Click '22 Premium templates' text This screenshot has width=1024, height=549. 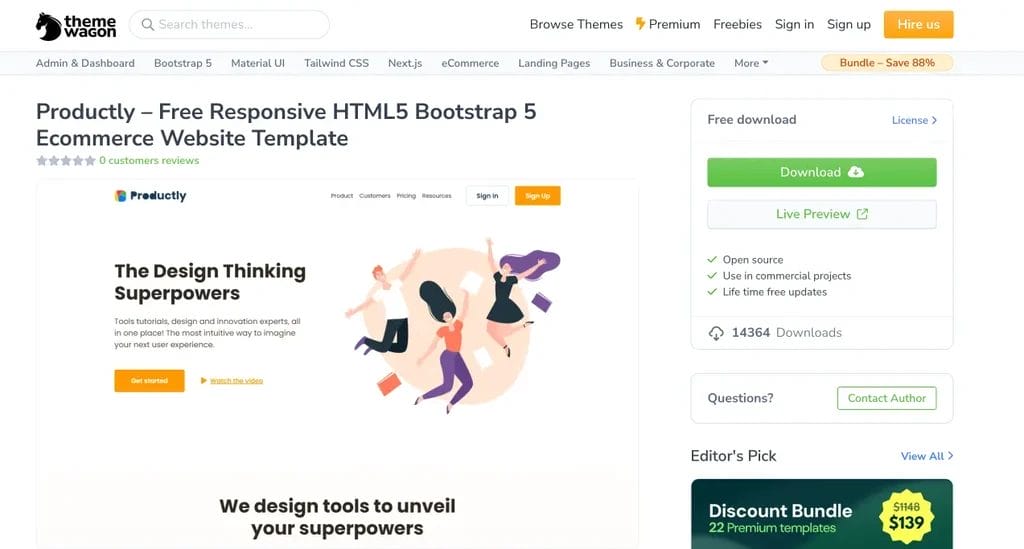(772, 528)
